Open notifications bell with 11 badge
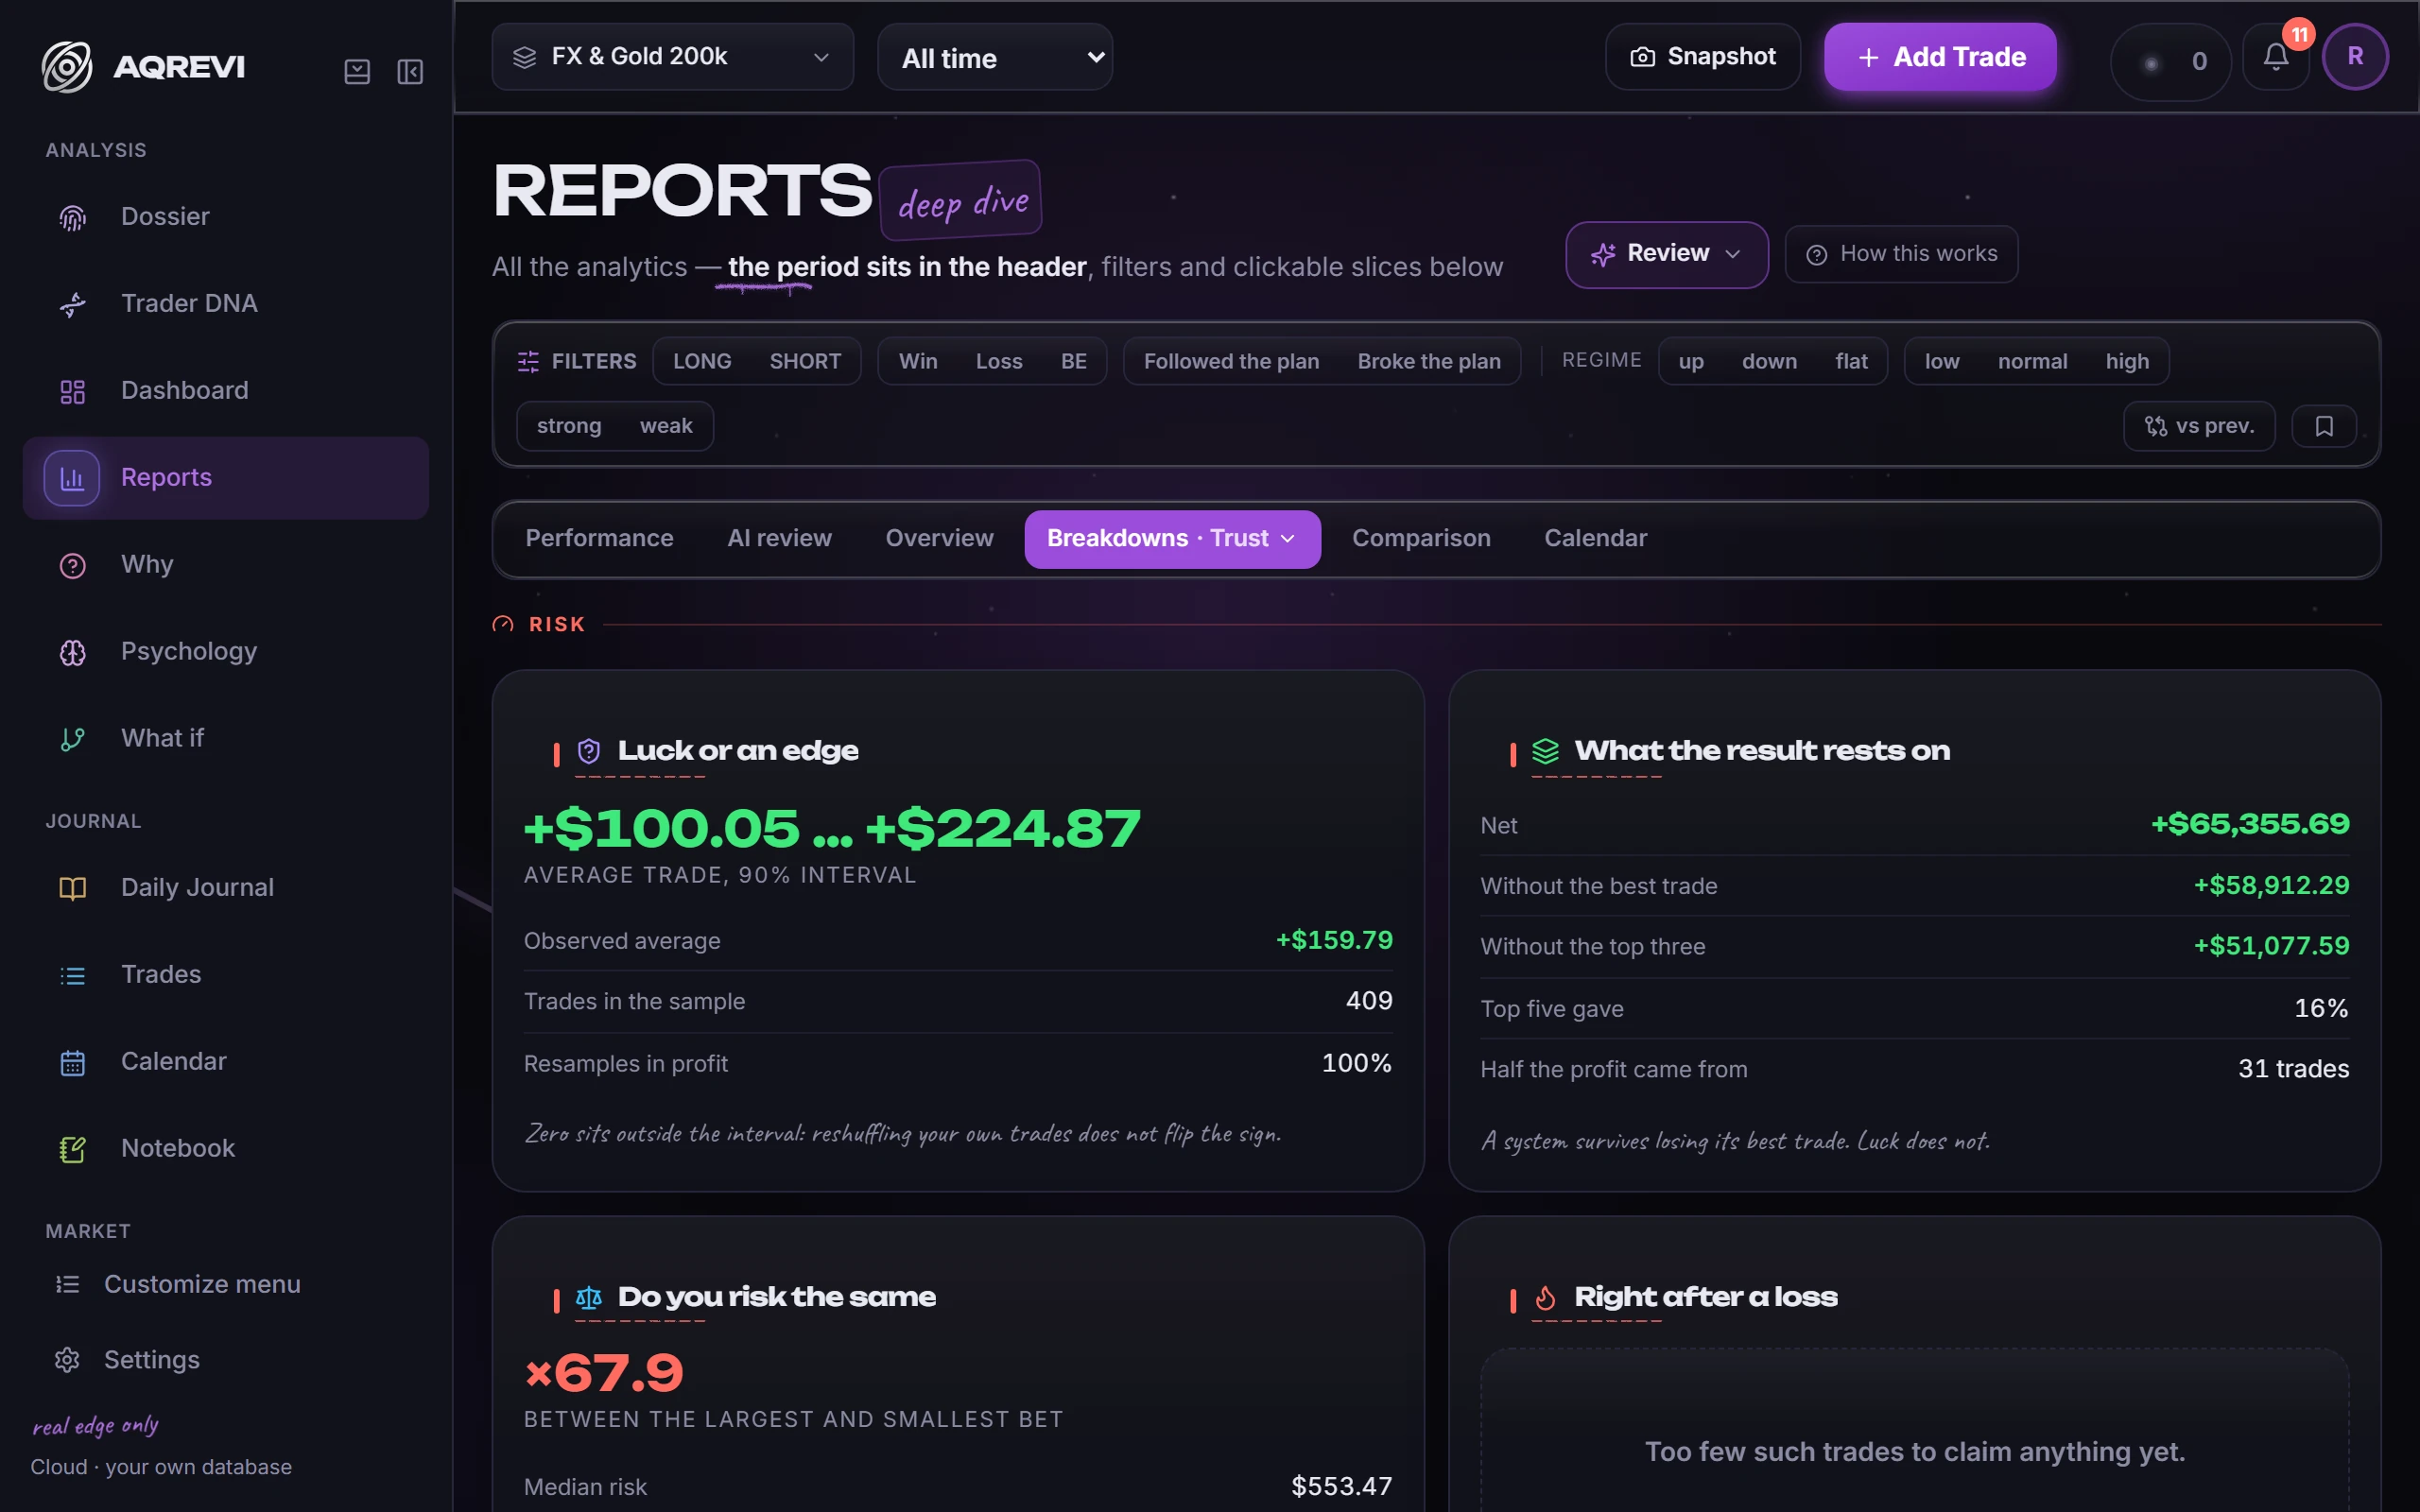 [x=2276, y=57]
